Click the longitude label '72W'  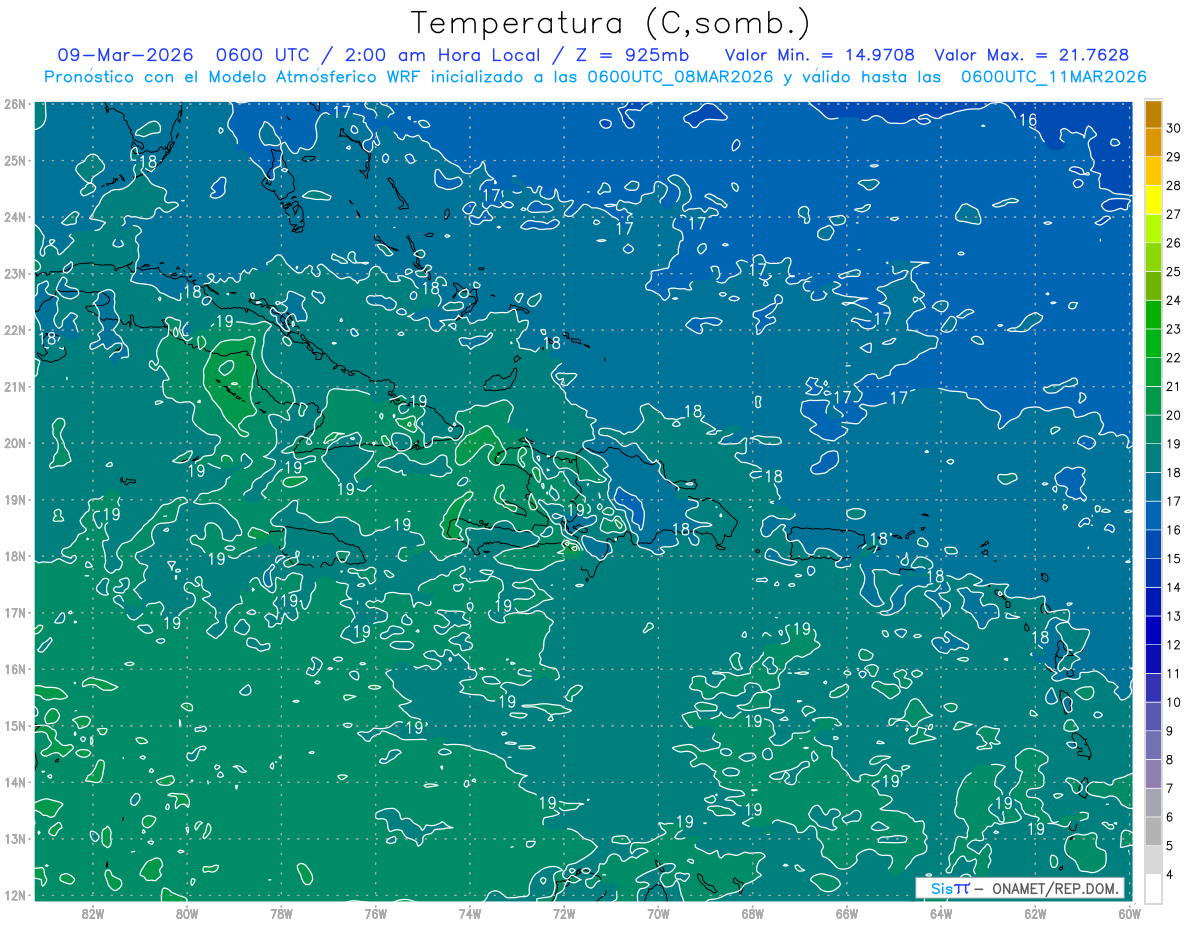click(564, 912)
